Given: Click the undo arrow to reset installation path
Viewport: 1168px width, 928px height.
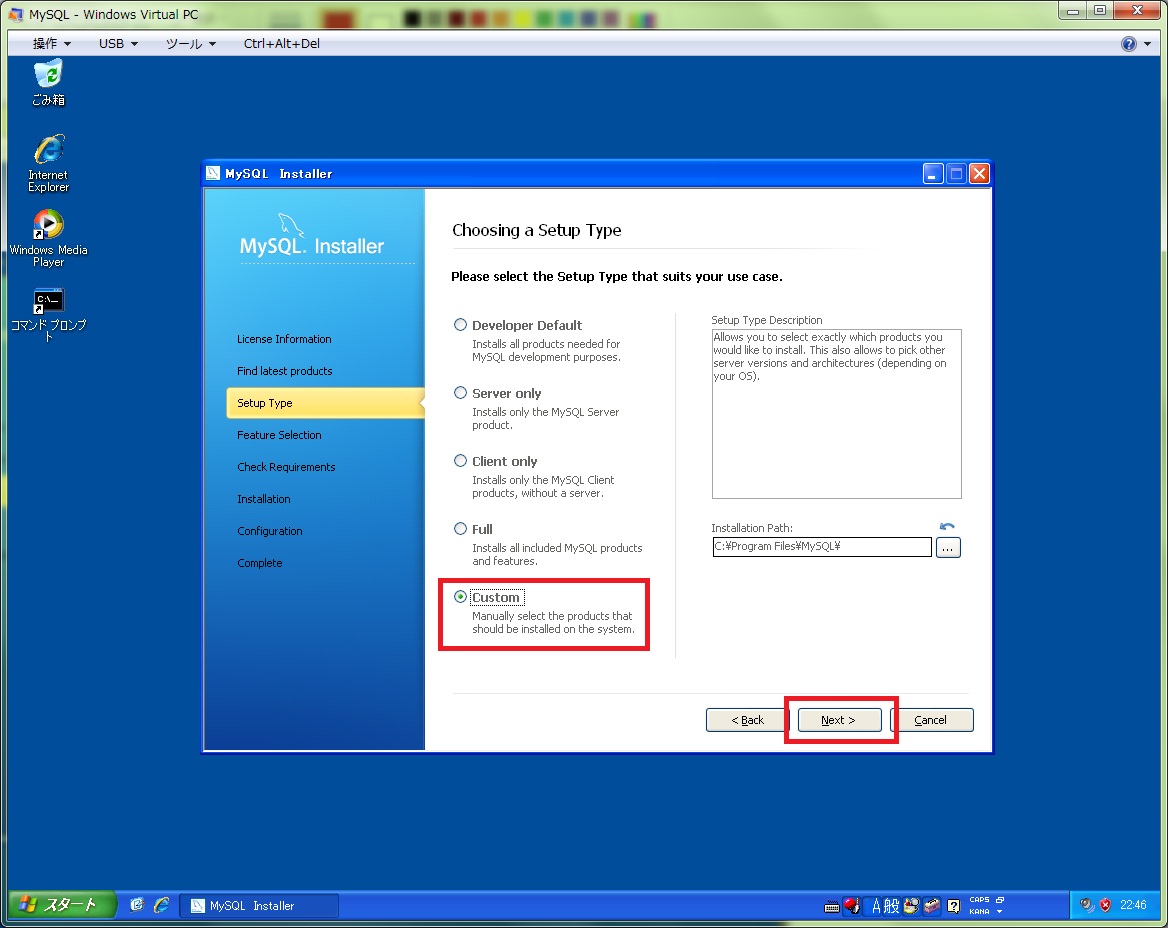Looking at the screenshot, I should point(947,527).
